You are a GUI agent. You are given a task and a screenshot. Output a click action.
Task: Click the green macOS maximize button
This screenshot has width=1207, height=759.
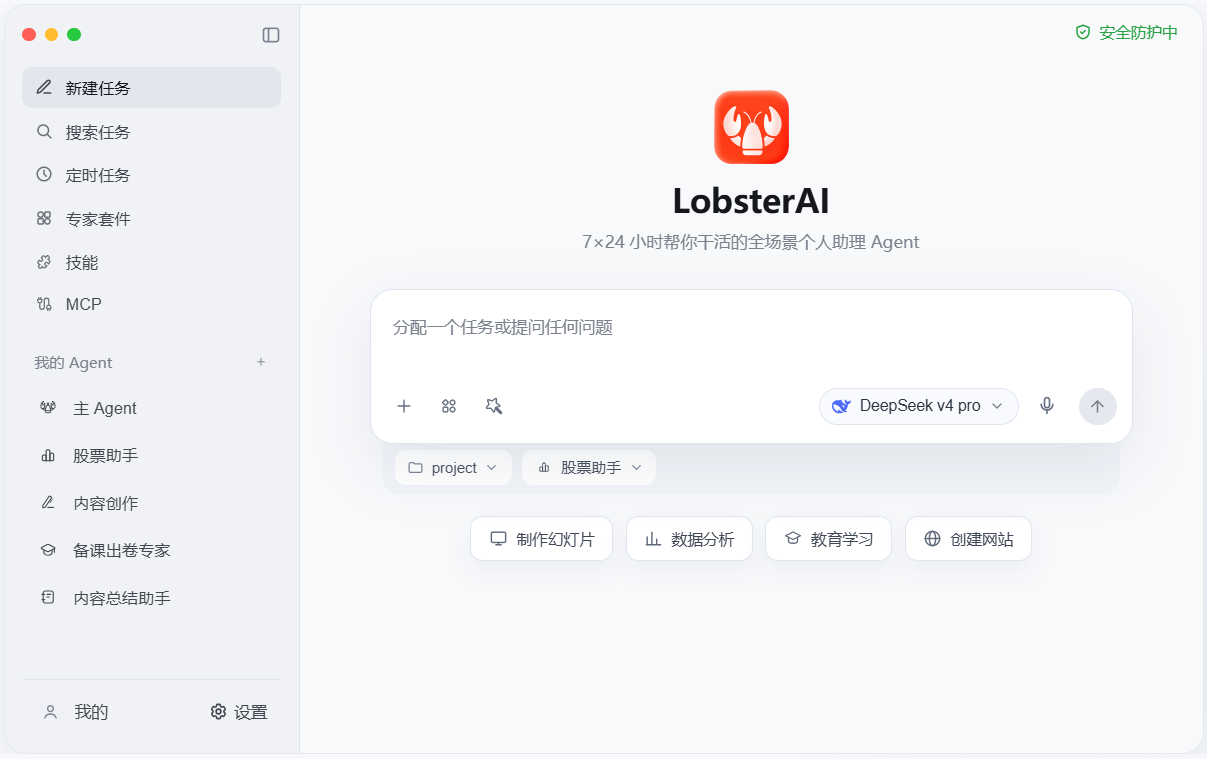coord(74,34)
